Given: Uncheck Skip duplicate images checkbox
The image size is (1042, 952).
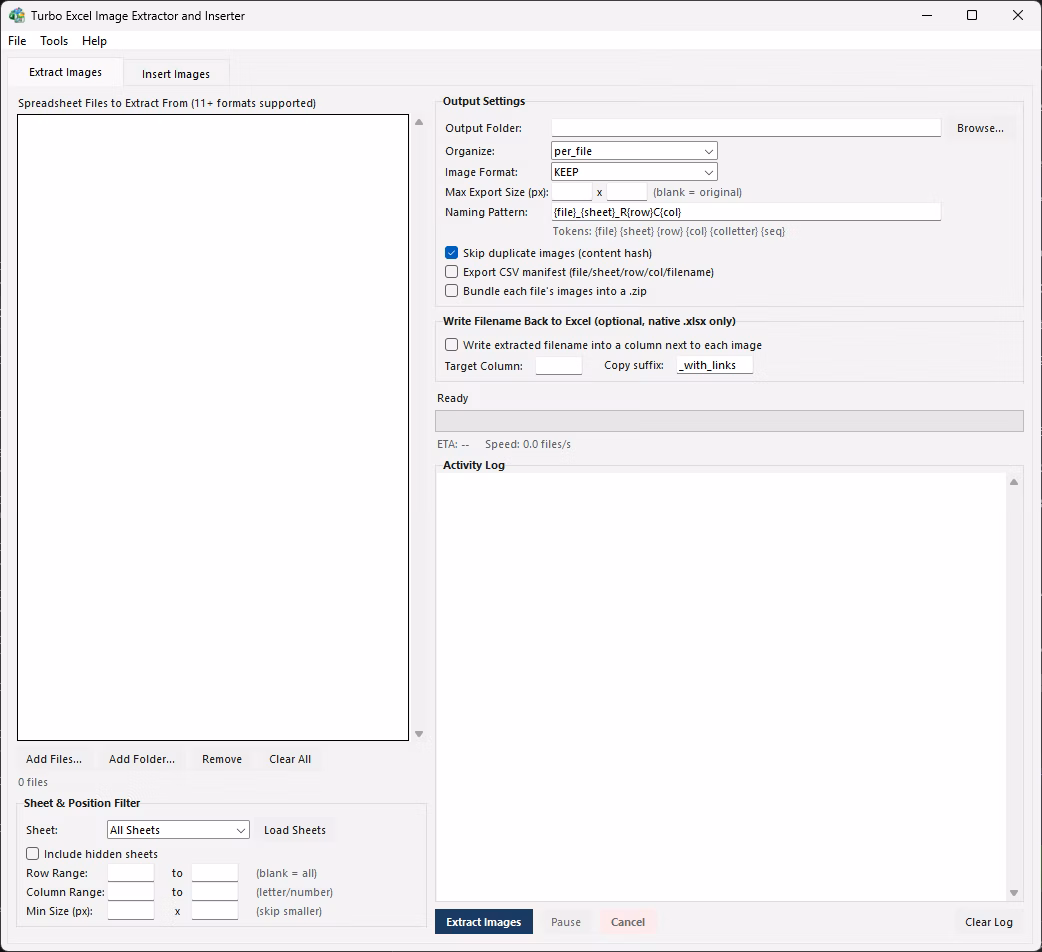Looking at the screenshot, I should point(451,252).
